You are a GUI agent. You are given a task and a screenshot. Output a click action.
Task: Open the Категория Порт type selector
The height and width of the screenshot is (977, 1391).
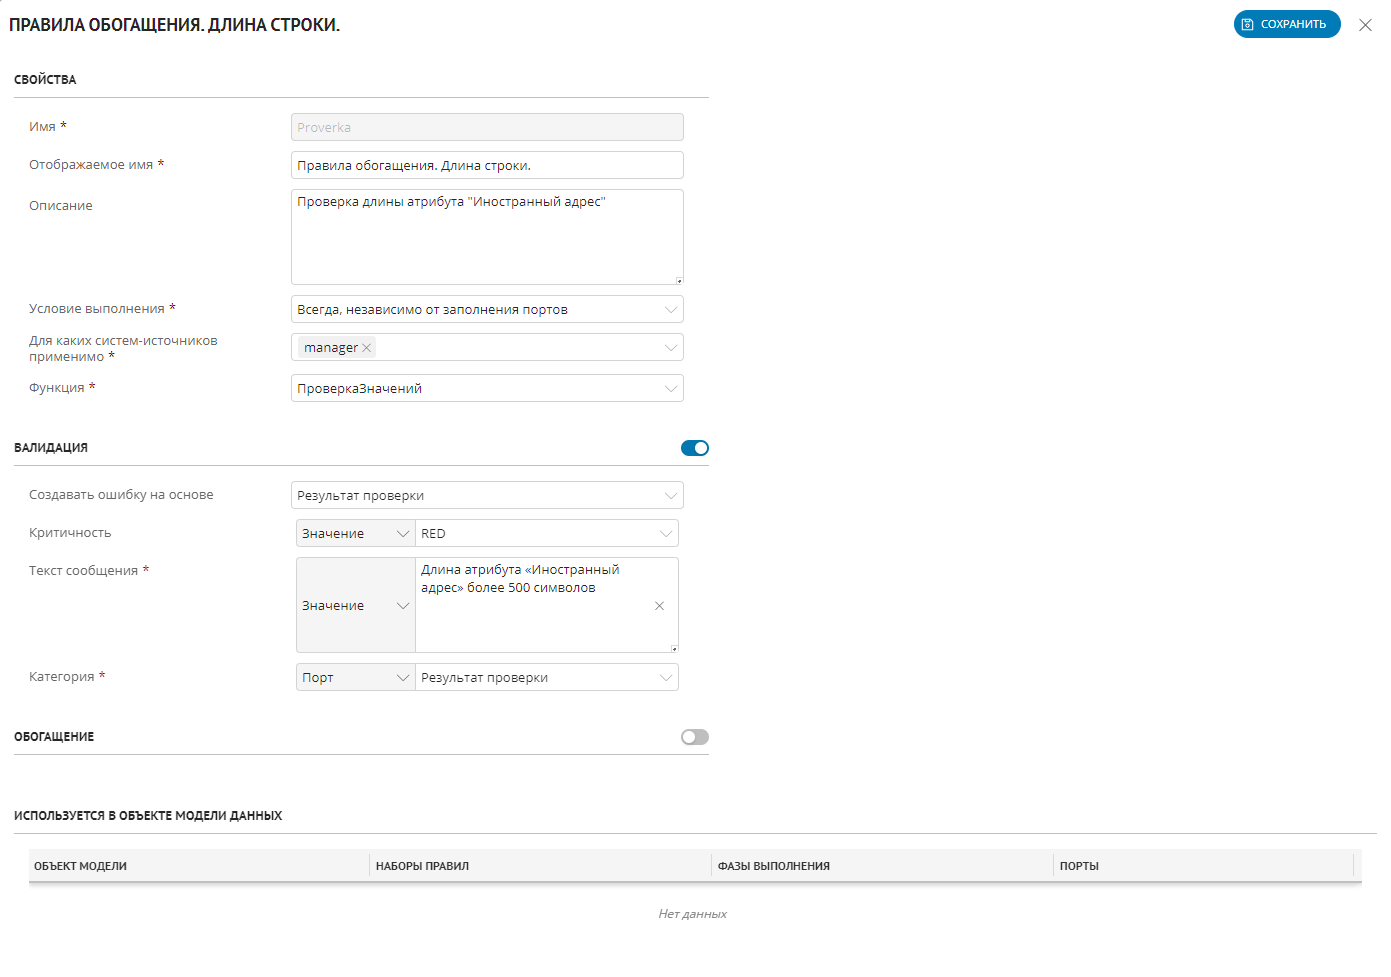coord(355,678)
